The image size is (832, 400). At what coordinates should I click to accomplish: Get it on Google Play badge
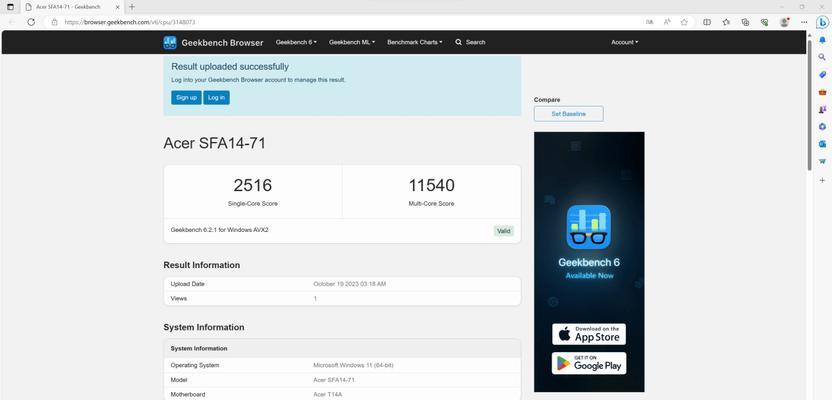point(589,363)
